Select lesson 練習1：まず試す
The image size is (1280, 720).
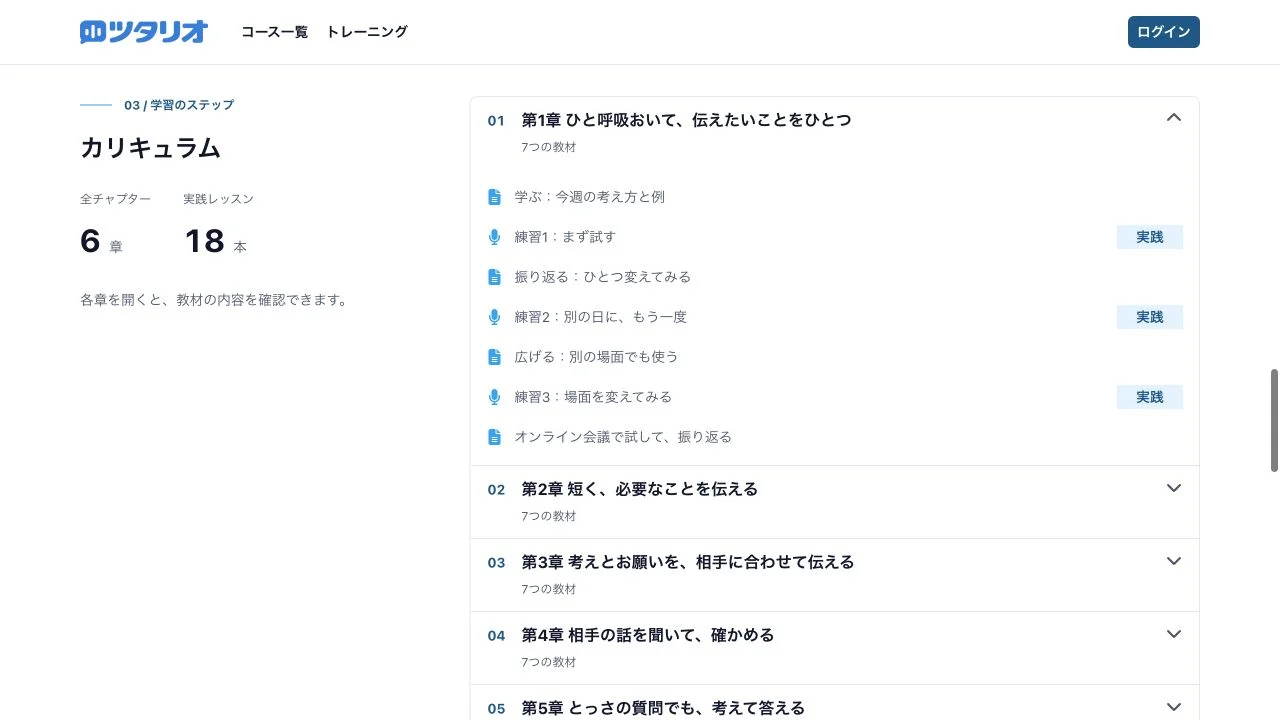pyautogui.click(x=565, y=237)
